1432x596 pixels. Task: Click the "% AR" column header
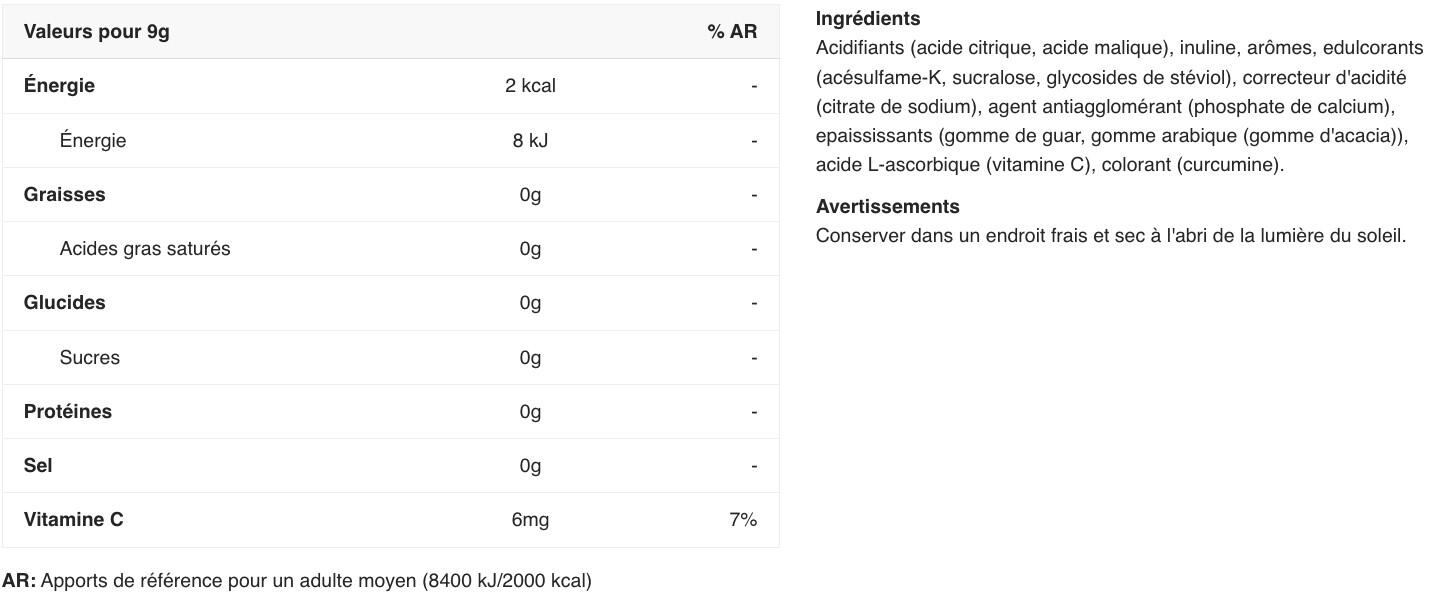point(732,32)
